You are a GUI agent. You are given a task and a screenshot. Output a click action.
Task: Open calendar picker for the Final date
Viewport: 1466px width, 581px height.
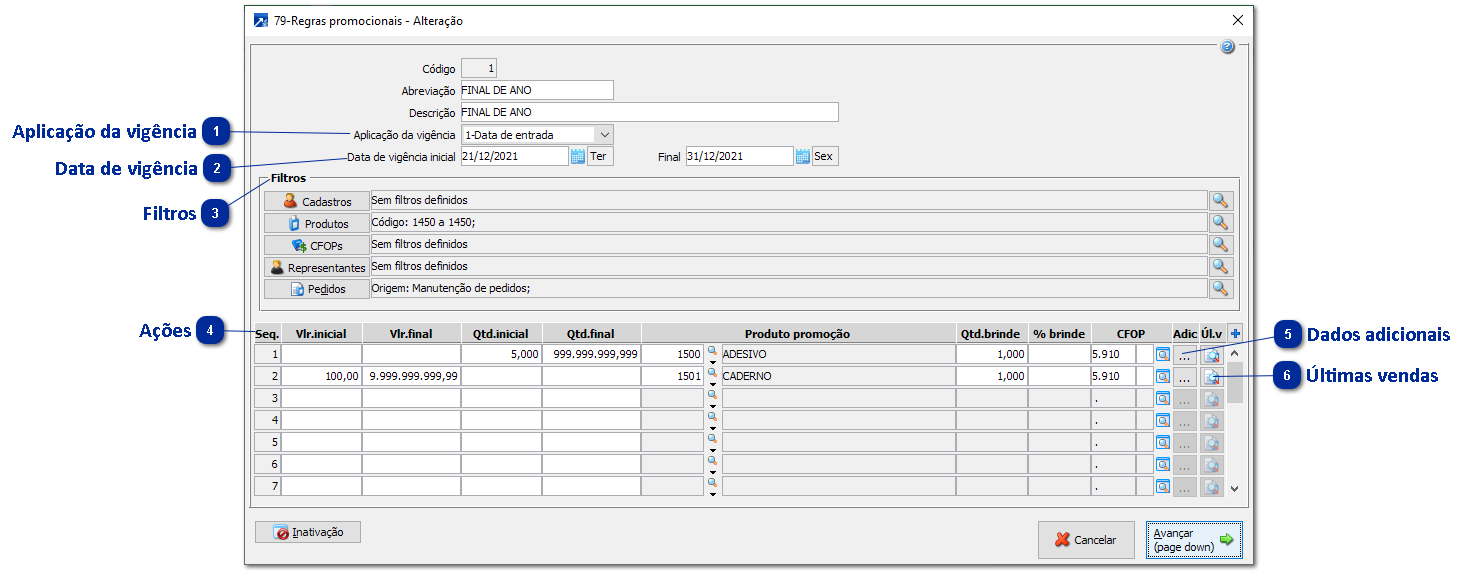tap(802, 156)
